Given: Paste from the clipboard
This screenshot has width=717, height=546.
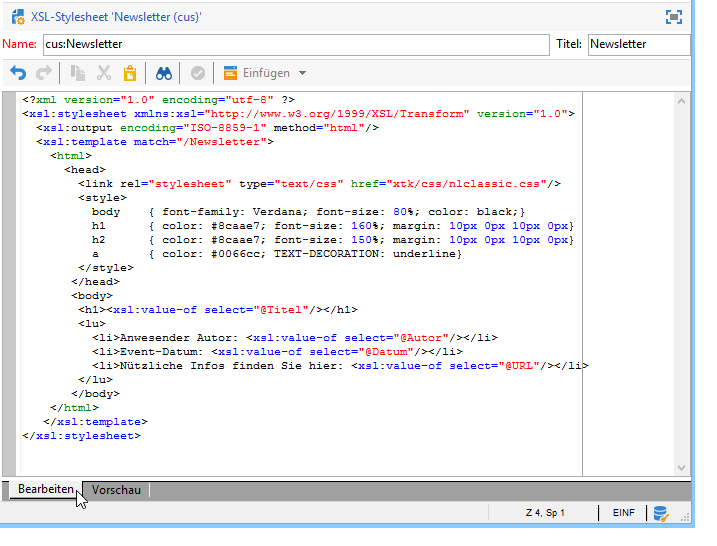Looking at the screenshot, I should [x=130, y=73].
